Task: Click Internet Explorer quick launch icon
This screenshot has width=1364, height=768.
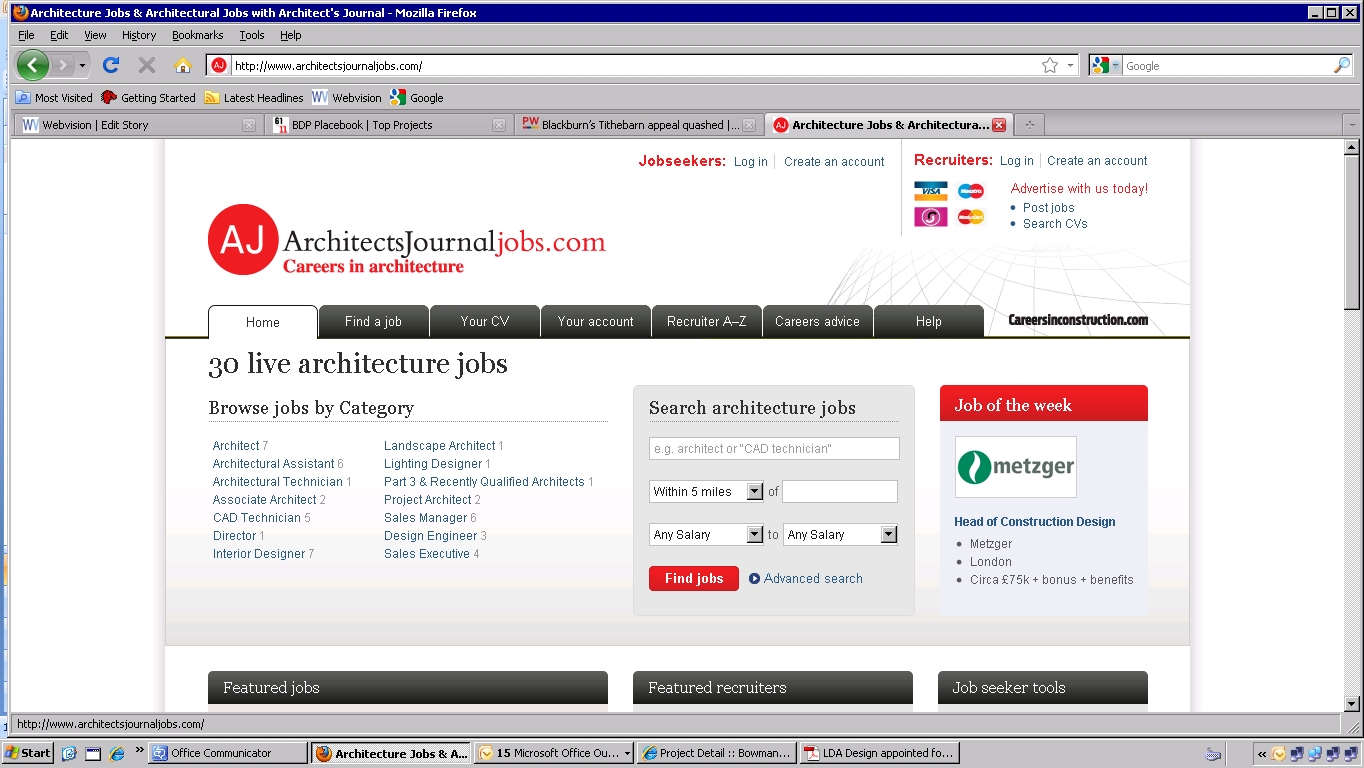Action: 116,753
